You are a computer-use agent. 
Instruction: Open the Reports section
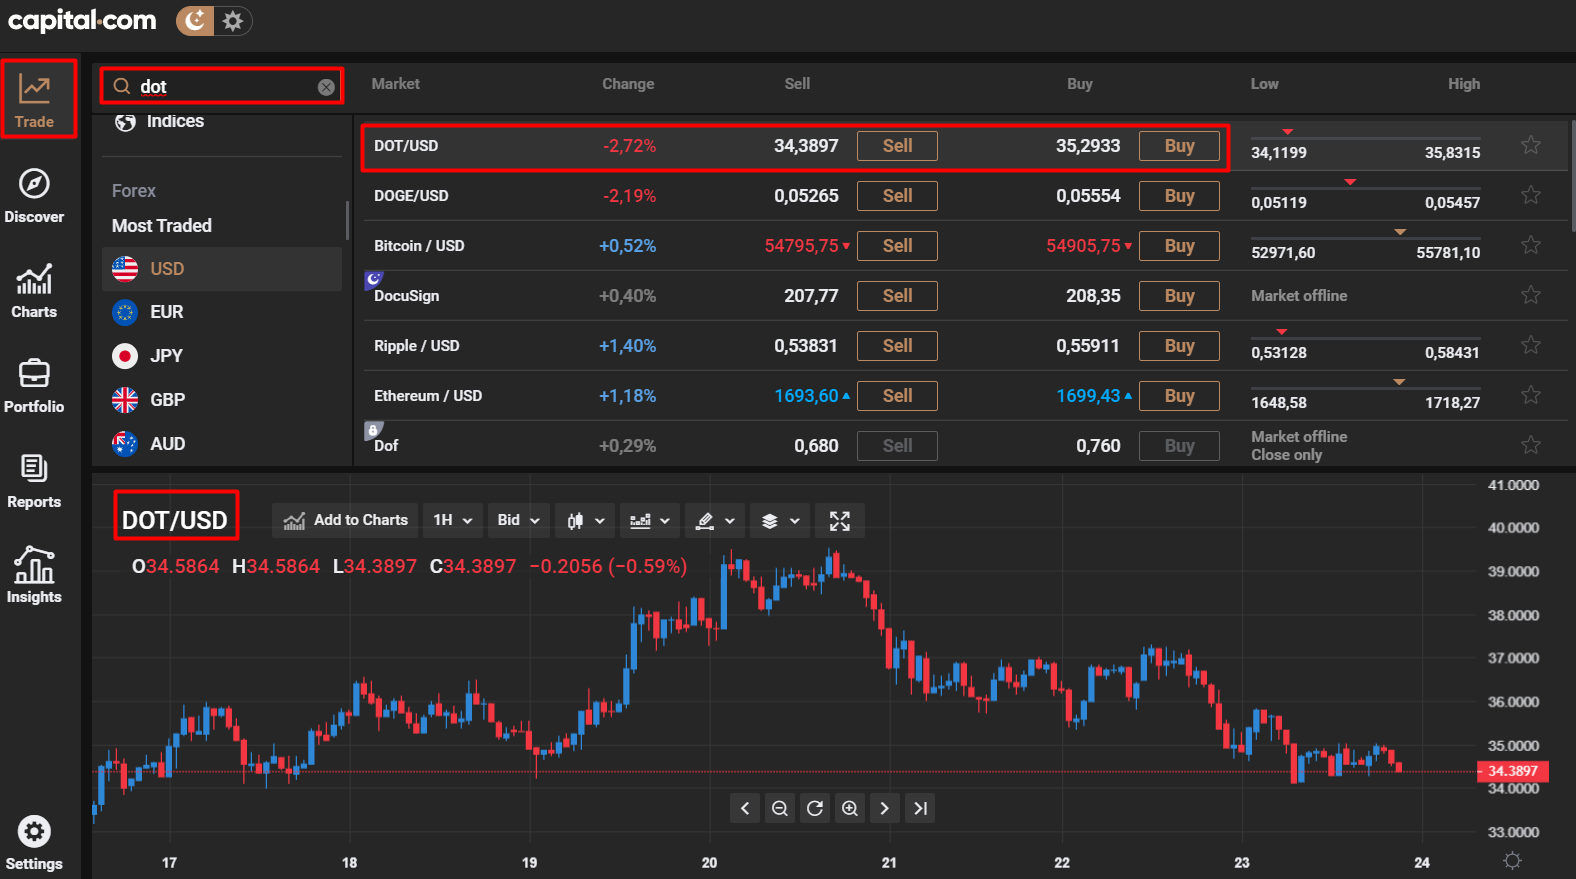tap(34, 481)
